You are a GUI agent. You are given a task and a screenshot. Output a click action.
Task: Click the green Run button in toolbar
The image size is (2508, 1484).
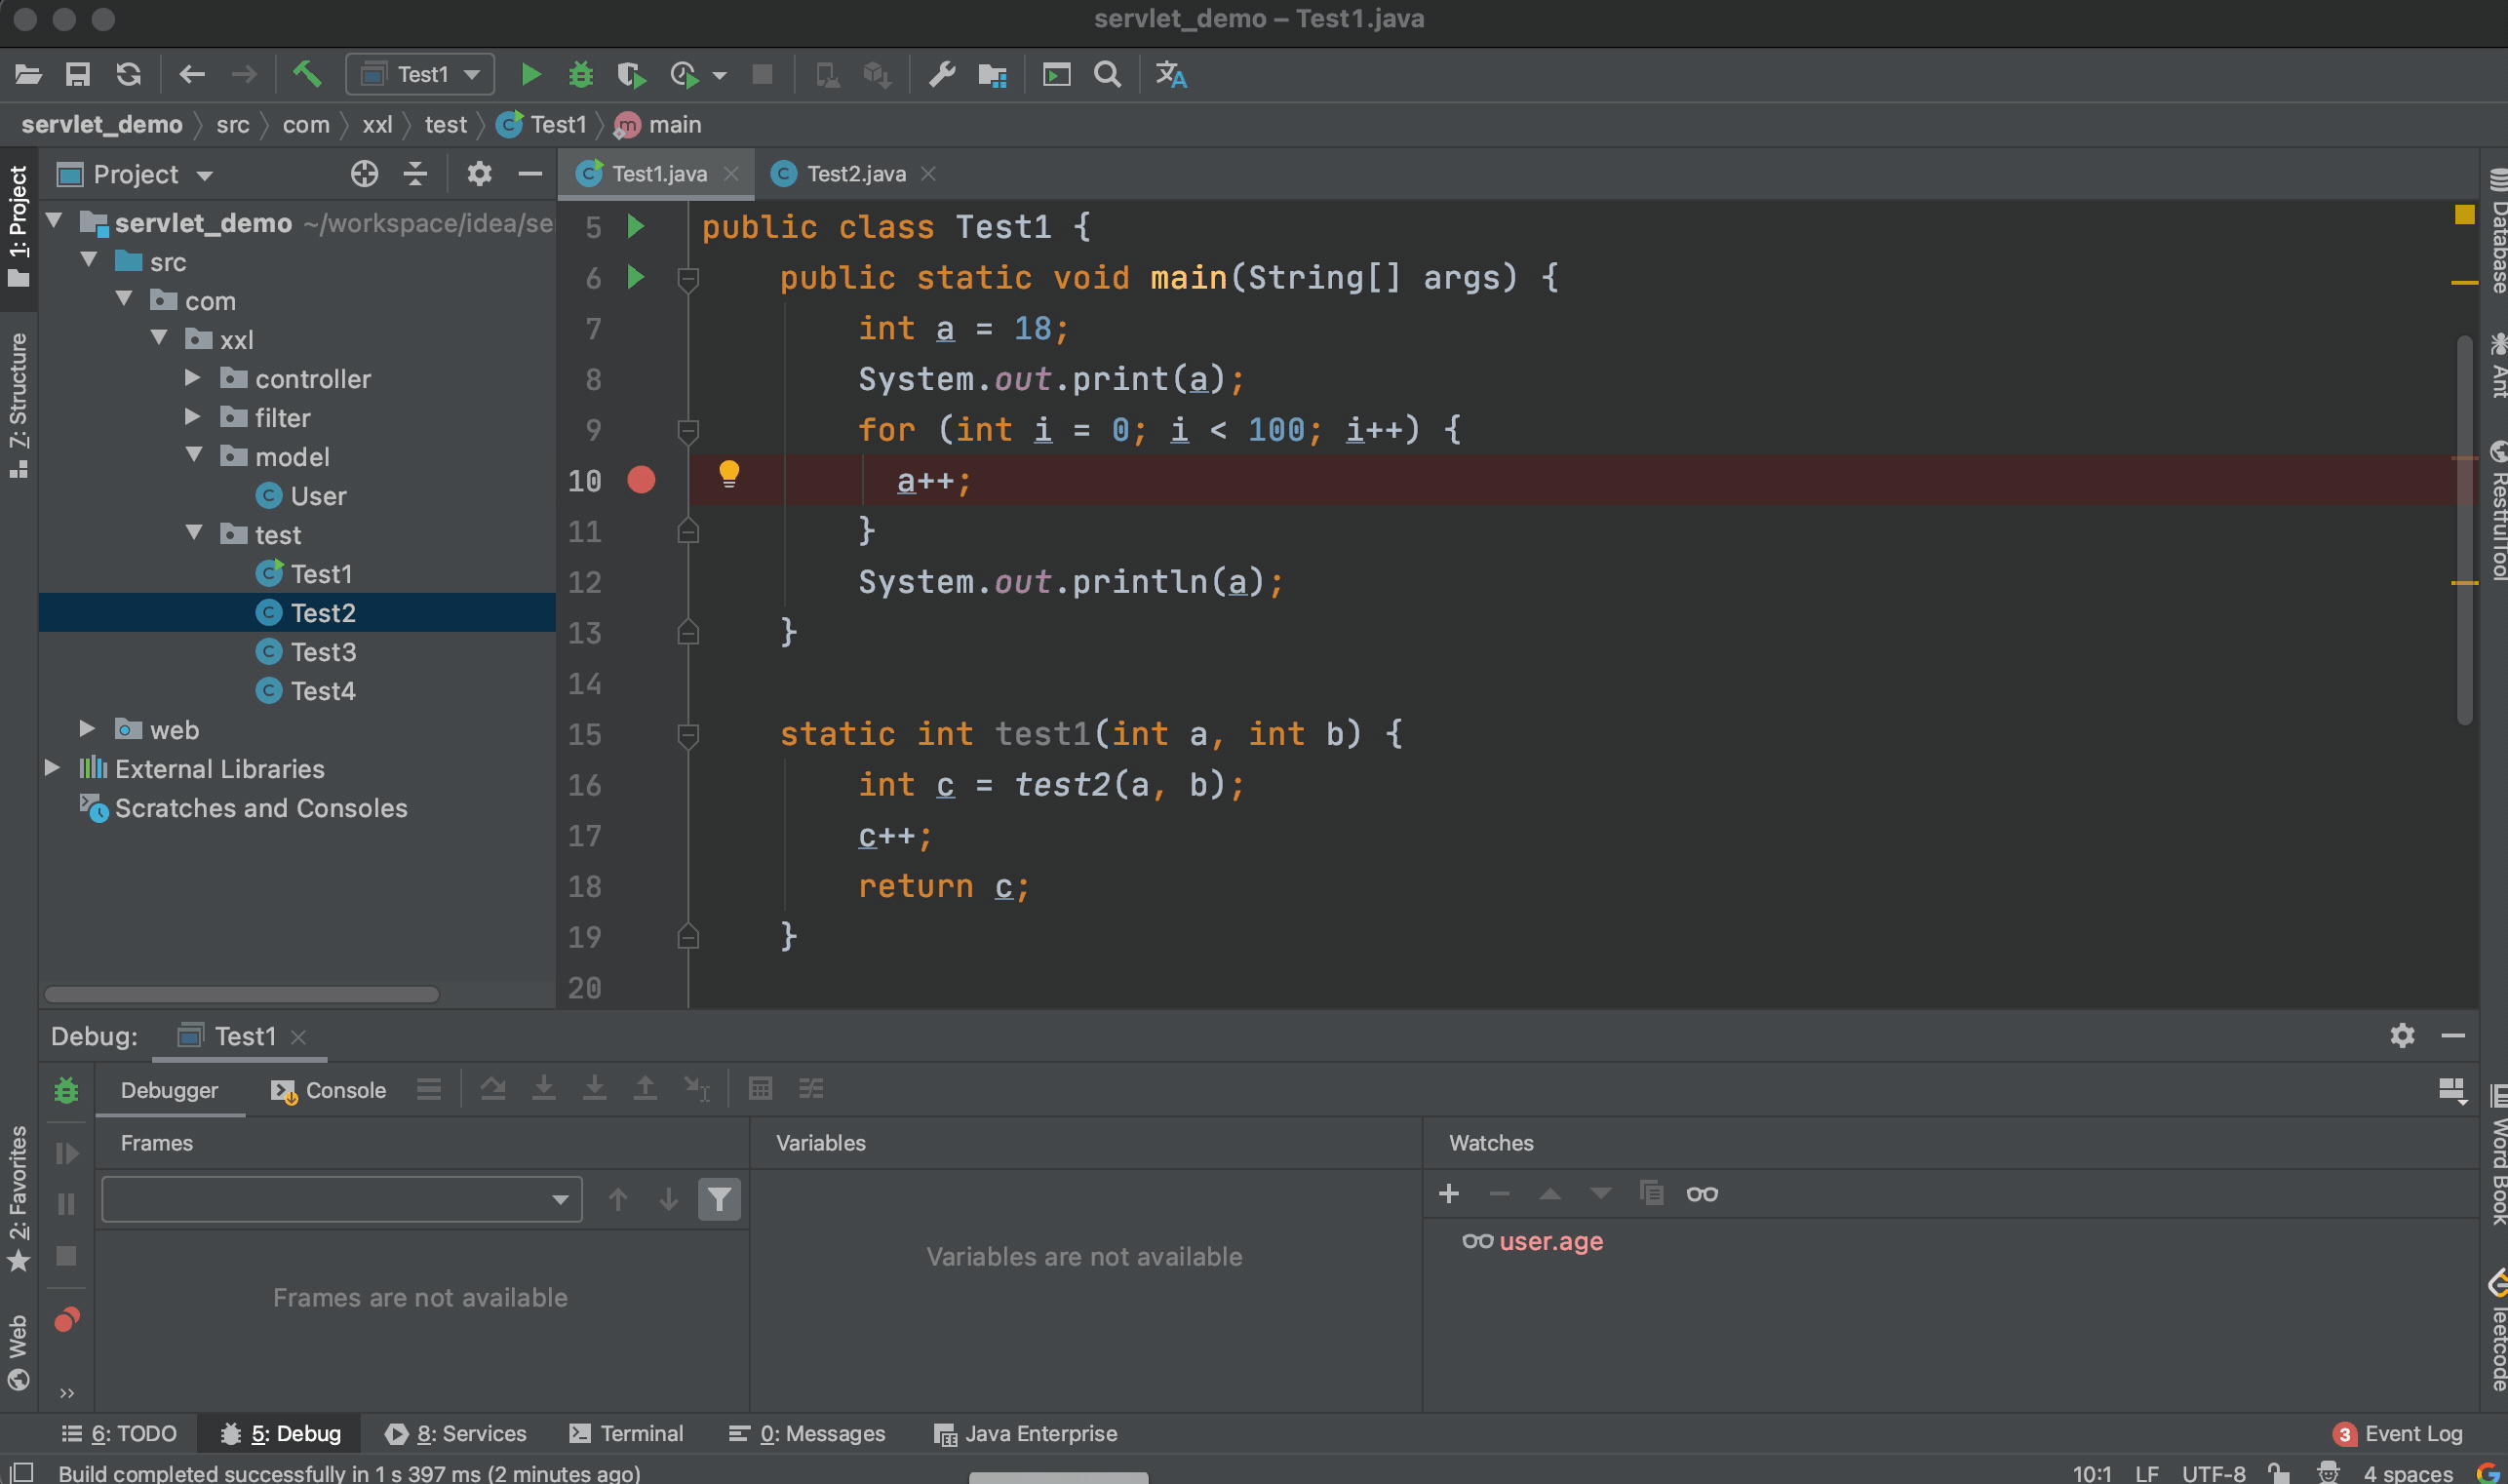coord(531,74)
